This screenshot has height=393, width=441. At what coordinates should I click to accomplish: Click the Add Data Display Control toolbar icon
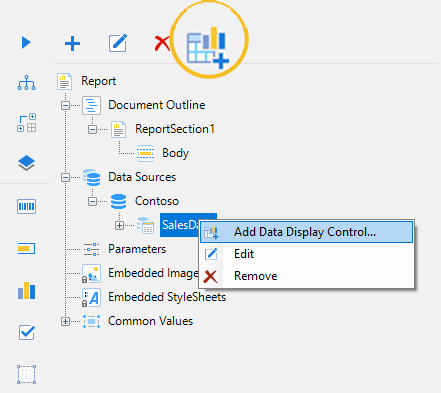(208, 47)
